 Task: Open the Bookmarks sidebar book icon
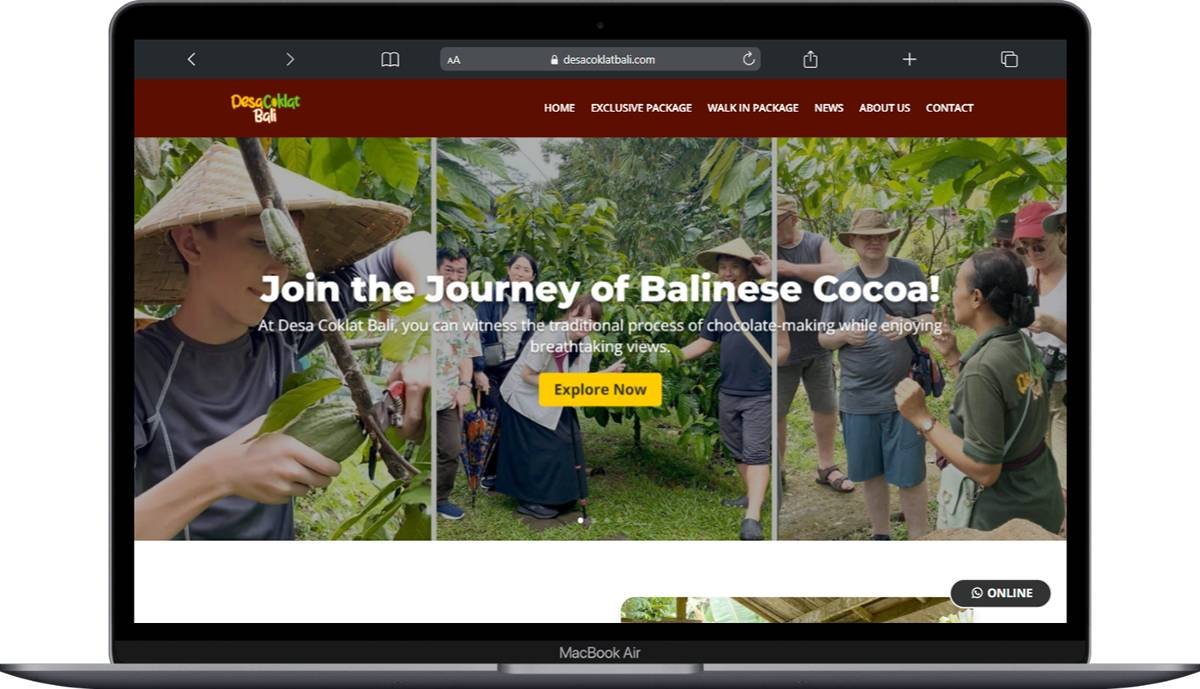[389, 59]
